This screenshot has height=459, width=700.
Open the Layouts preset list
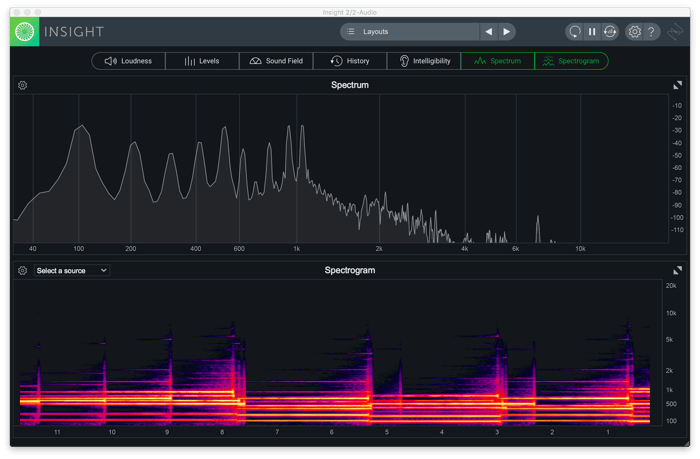click(409, 32)
